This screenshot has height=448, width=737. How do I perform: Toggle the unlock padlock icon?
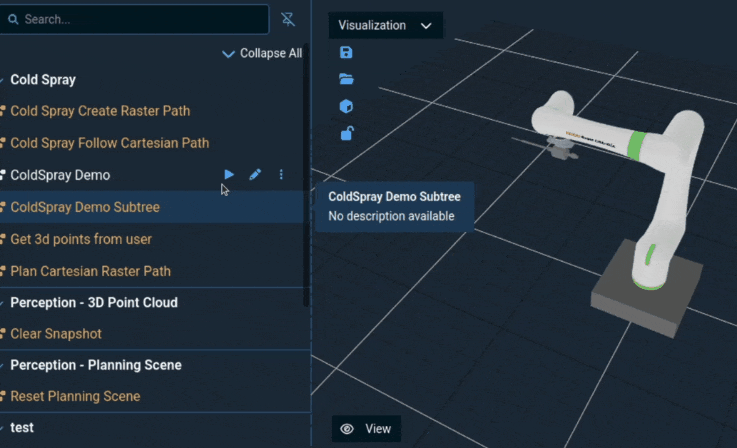click(346, 134)
